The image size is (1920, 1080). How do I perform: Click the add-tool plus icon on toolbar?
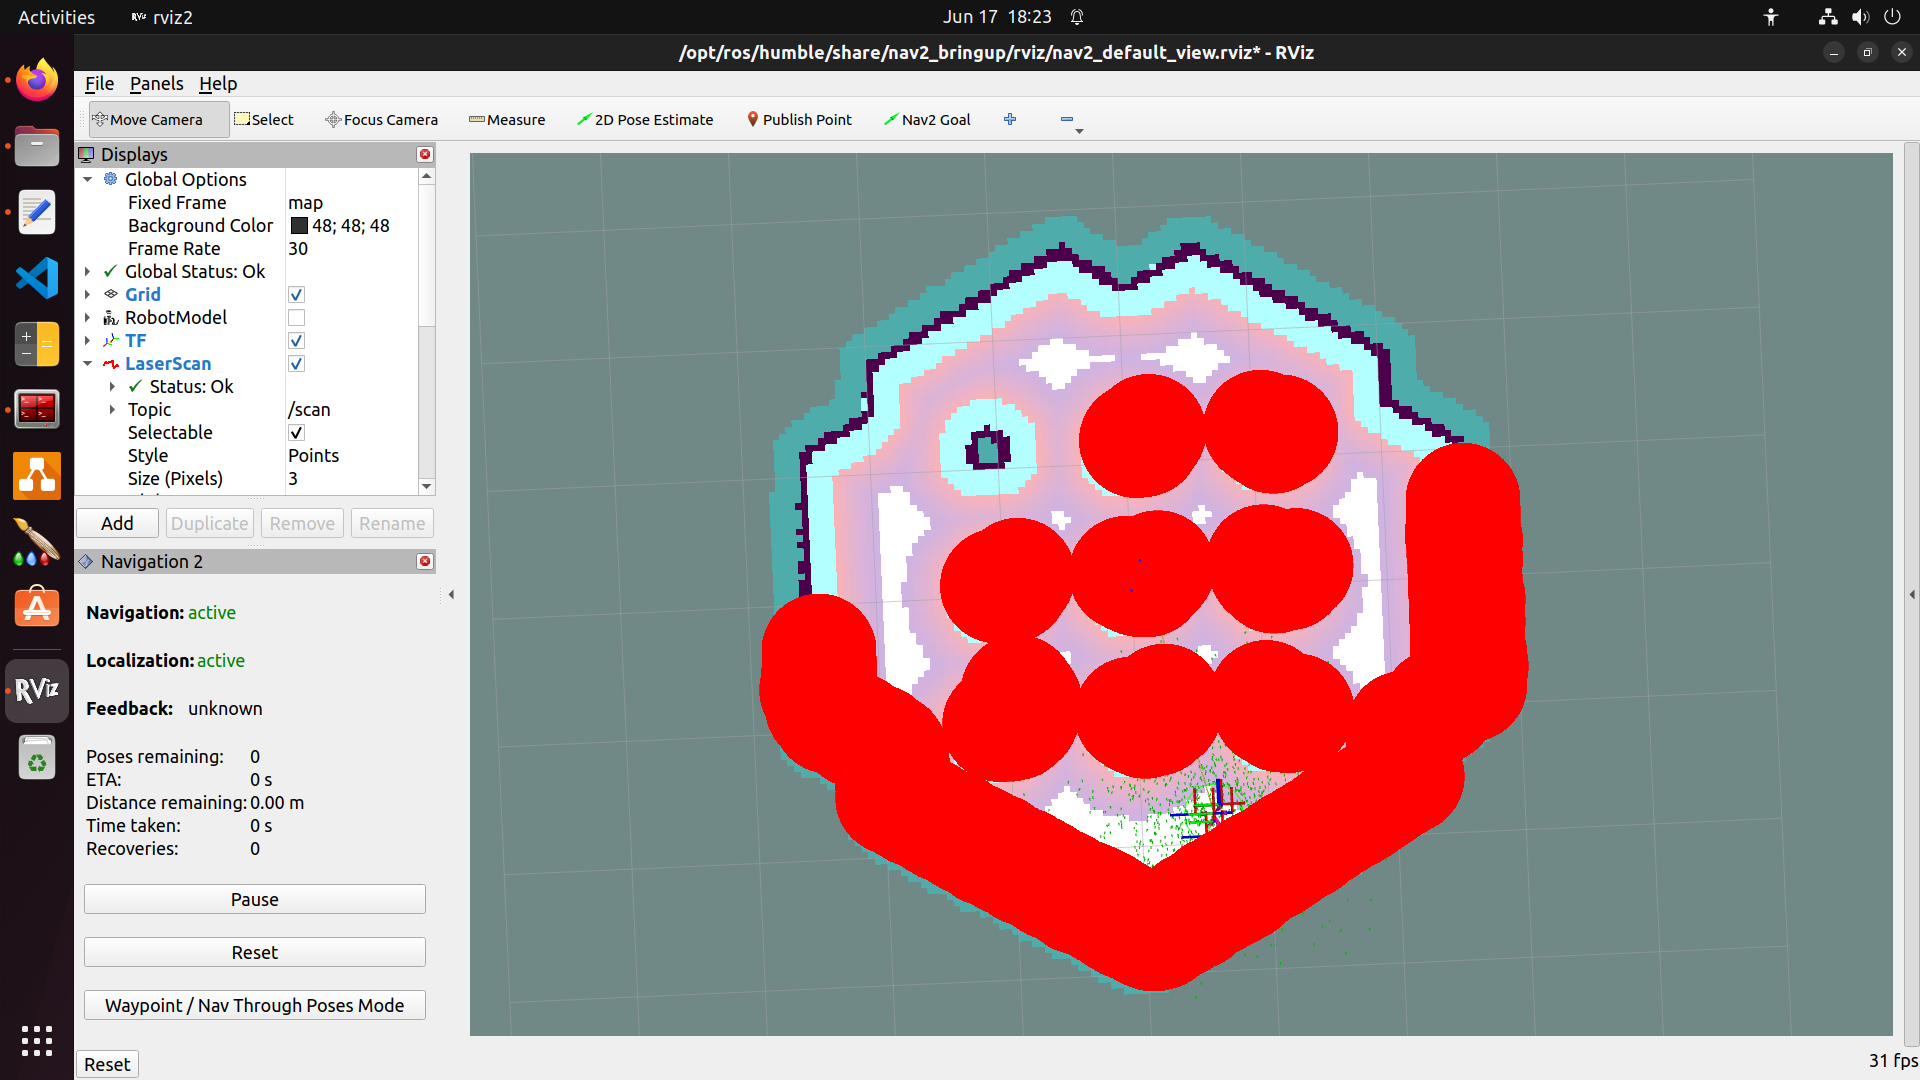click(x=1010, y=119)
